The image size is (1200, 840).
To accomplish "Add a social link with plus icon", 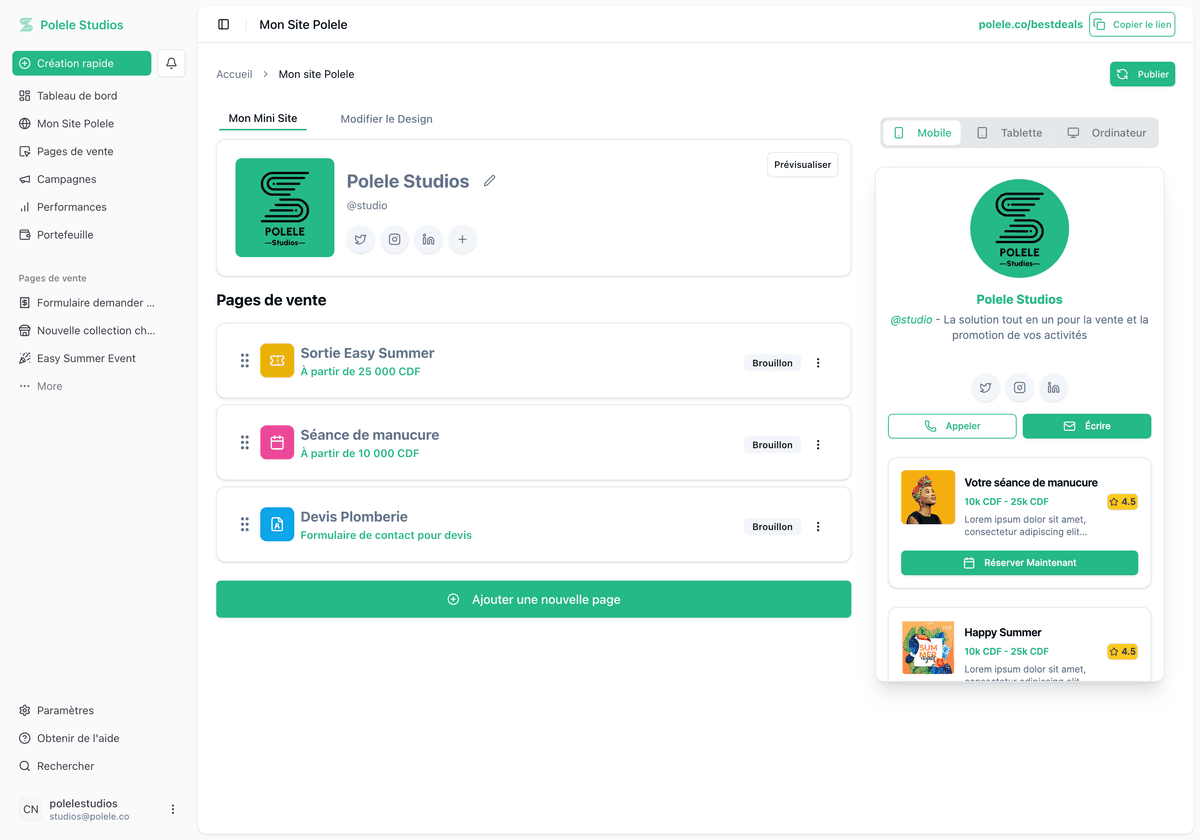I will pos(462,240).
